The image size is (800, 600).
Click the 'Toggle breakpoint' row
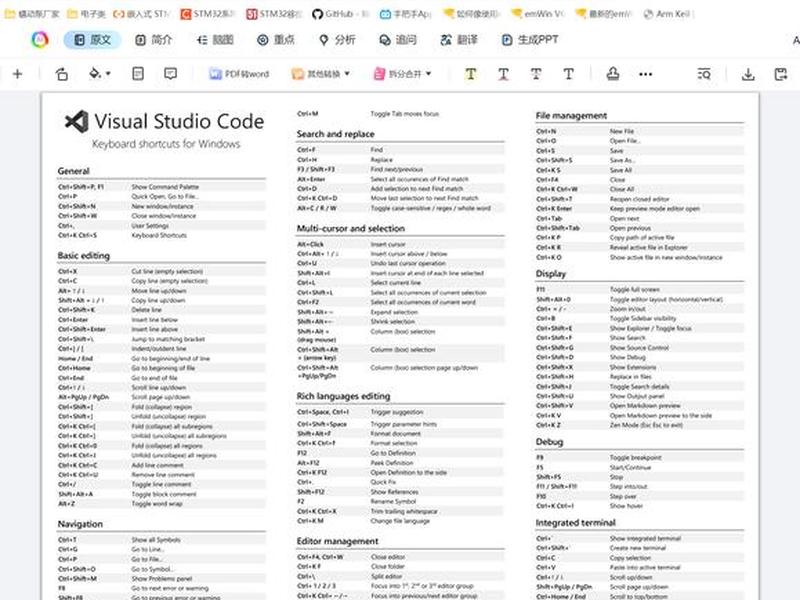point(639,458)
